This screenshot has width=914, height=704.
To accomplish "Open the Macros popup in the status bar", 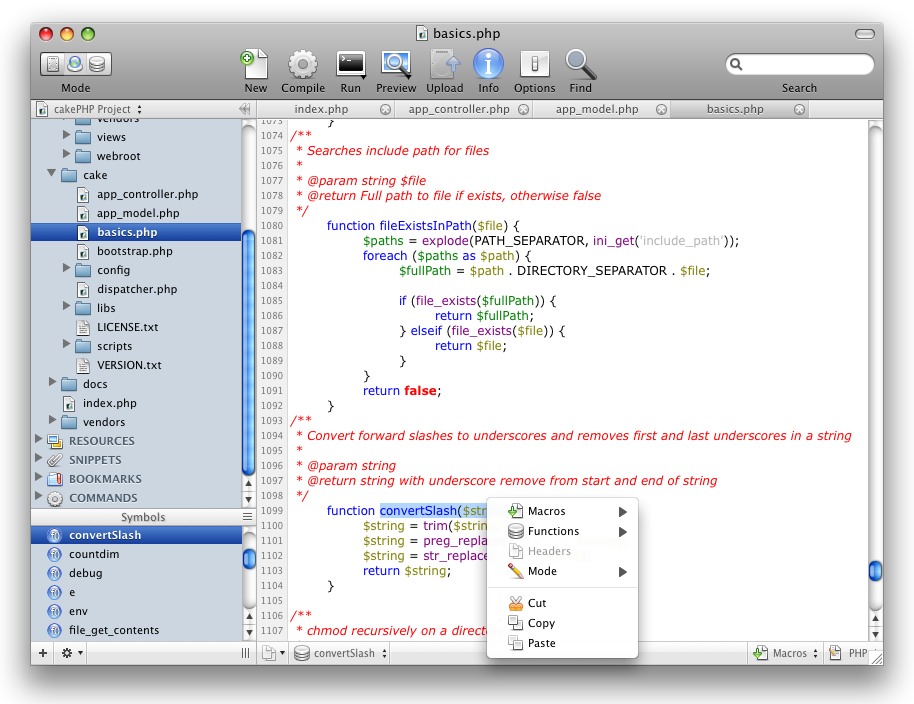I will pos(785,653).
